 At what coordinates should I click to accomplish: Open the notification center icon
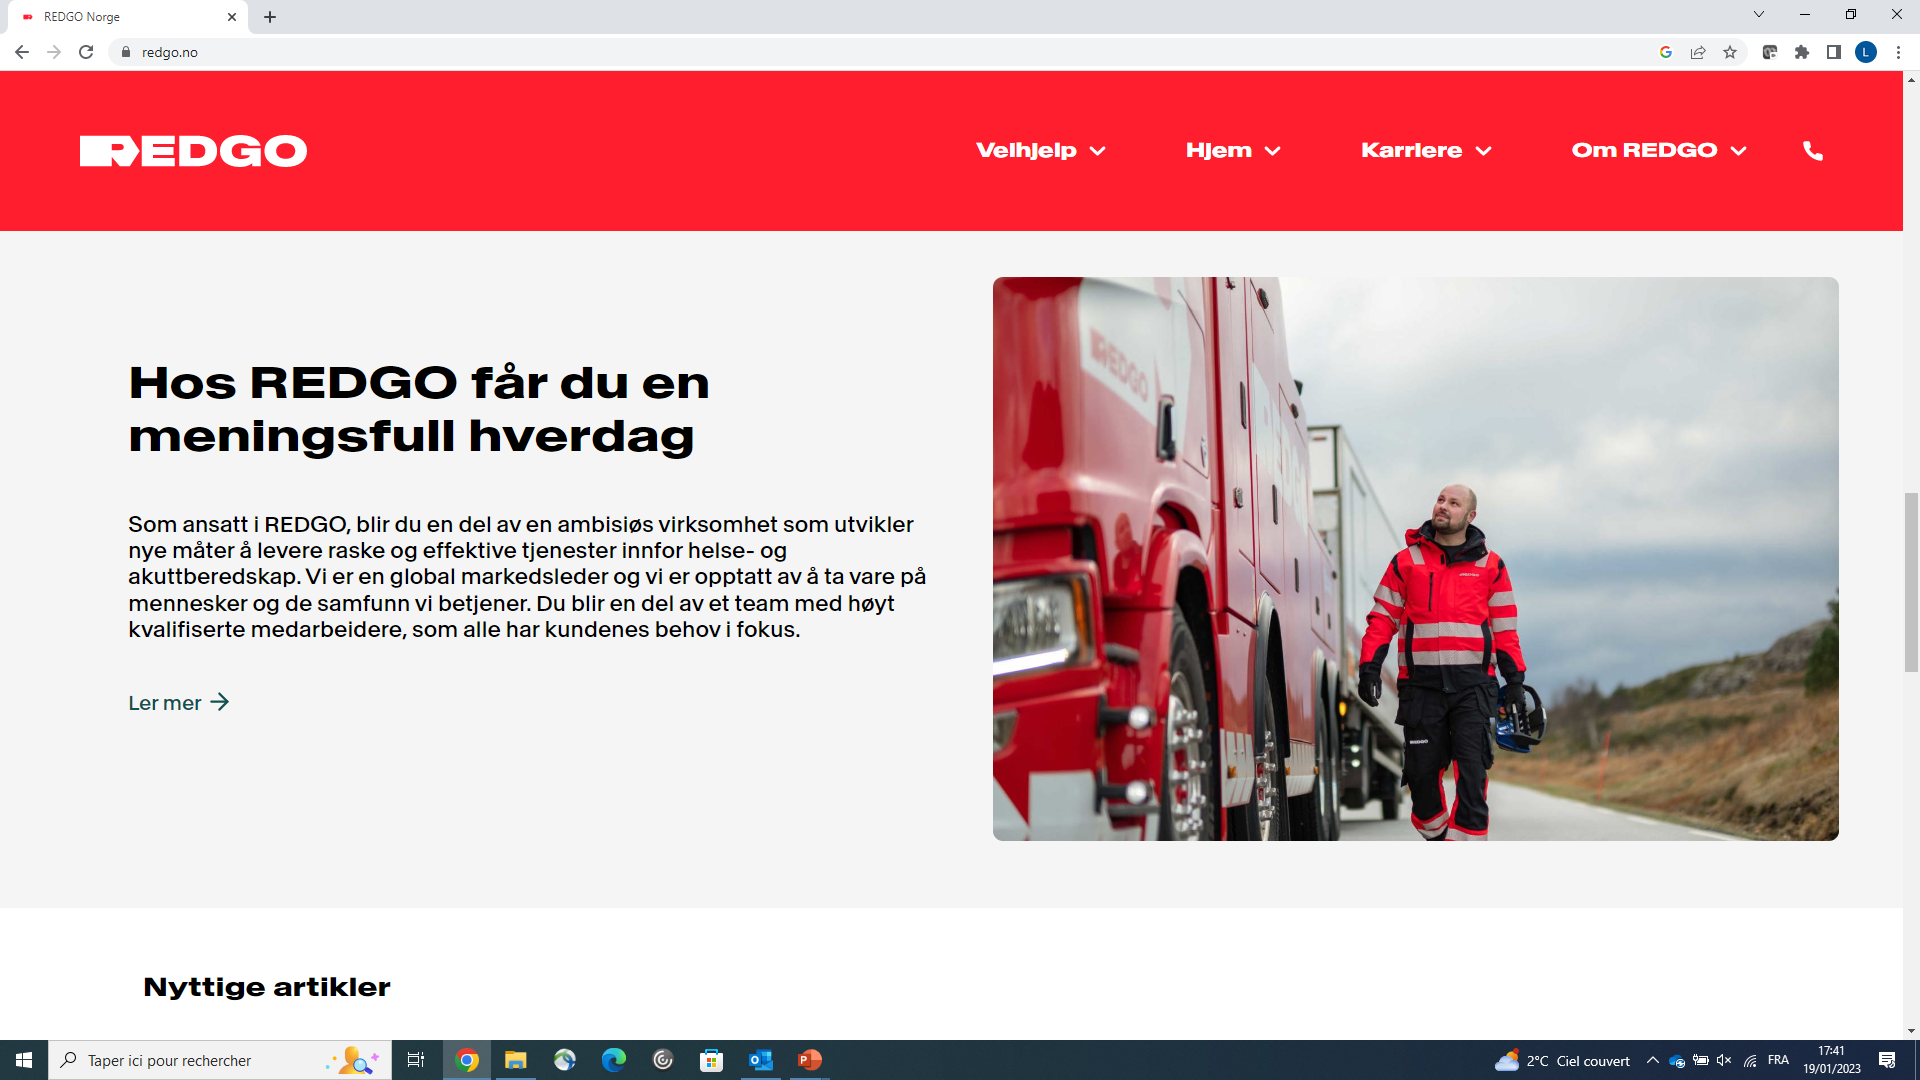coord(1887,1060)
